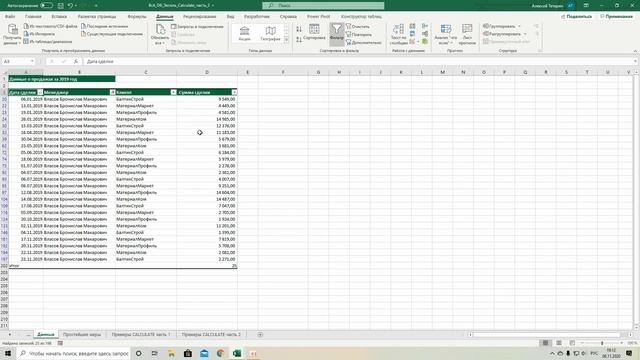Switch to Page Layout view icon
This screenshot has height=360, width=640.
[559, 343]
